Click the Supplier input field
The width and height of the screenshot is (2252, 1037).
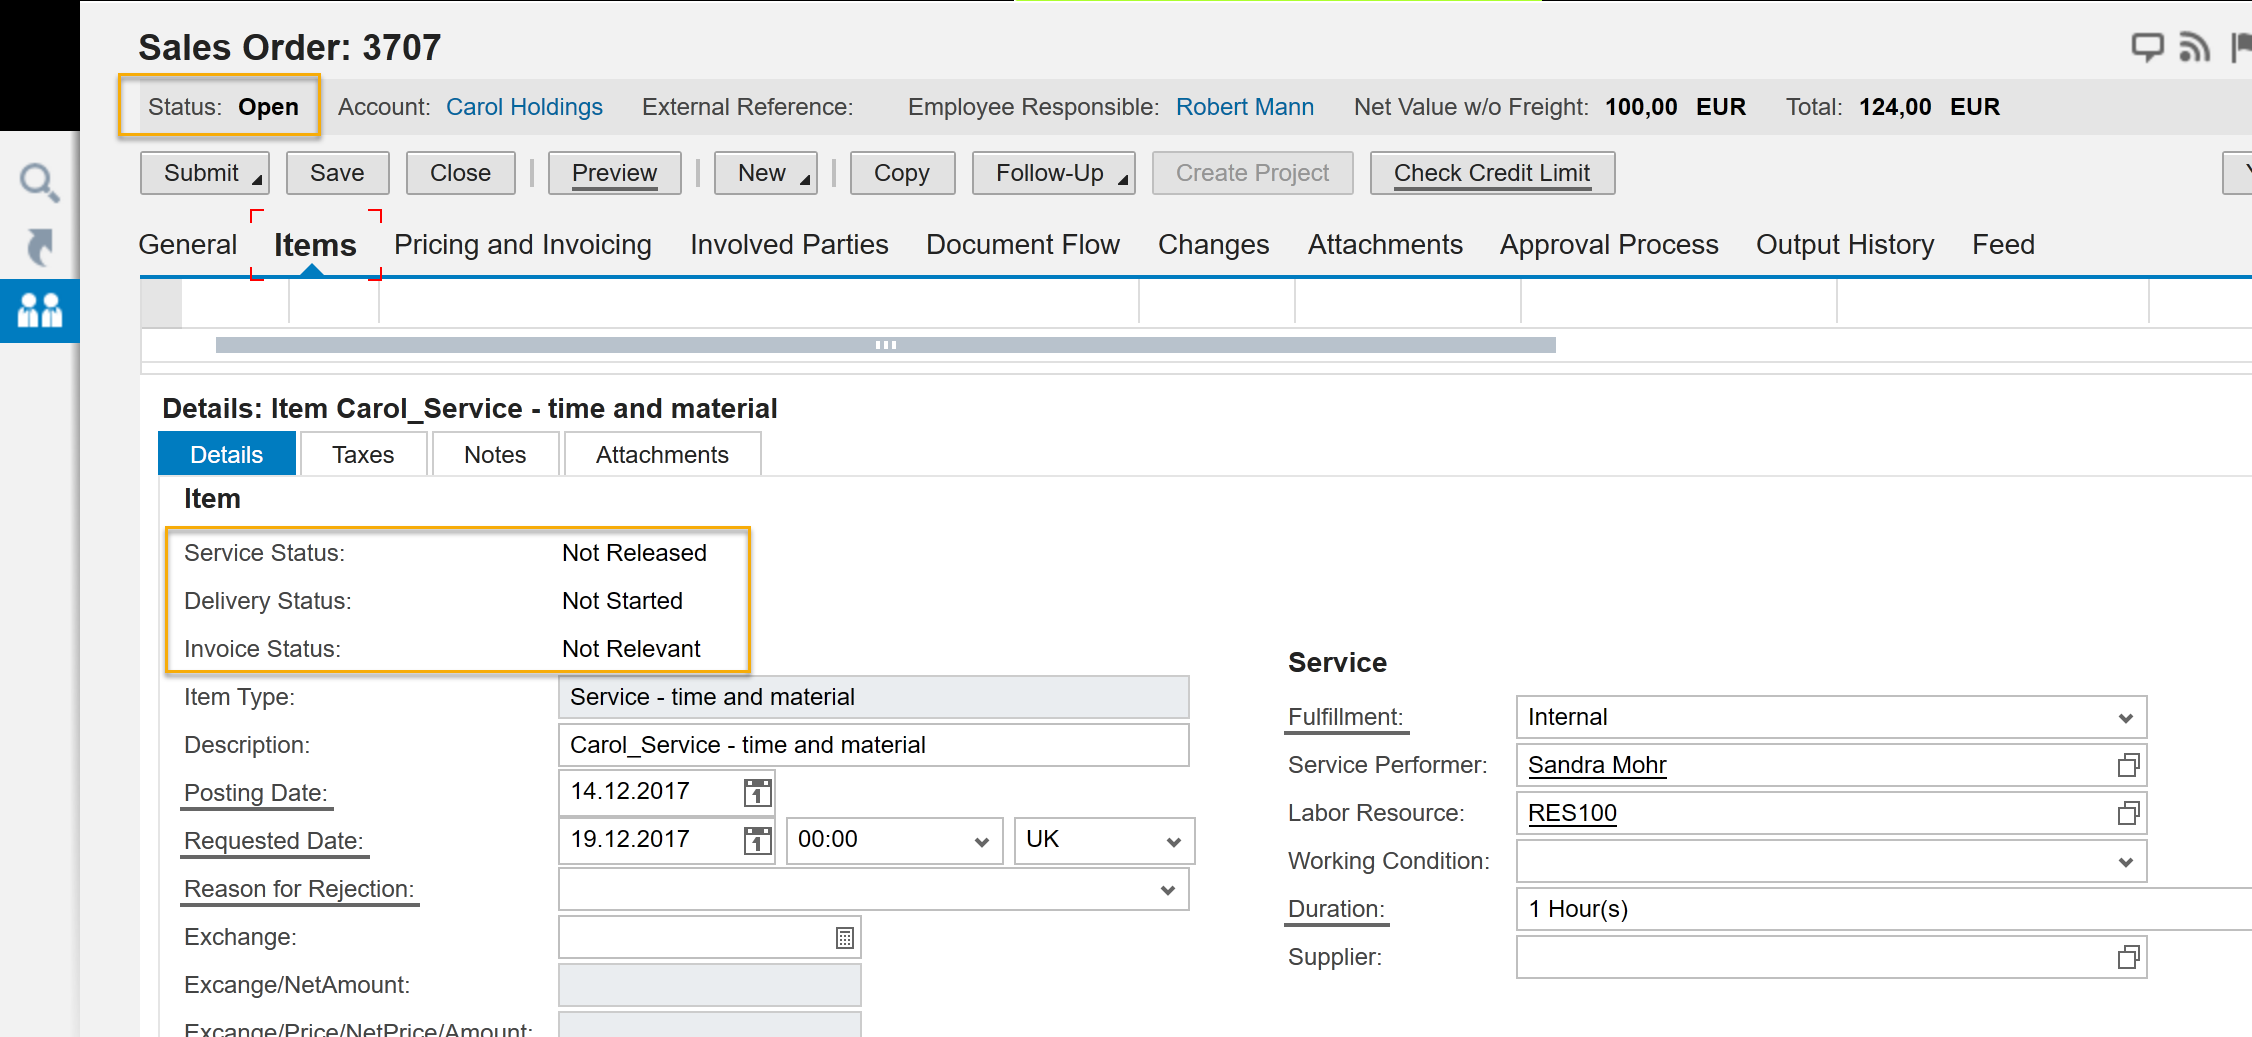tap(1831, 958)
